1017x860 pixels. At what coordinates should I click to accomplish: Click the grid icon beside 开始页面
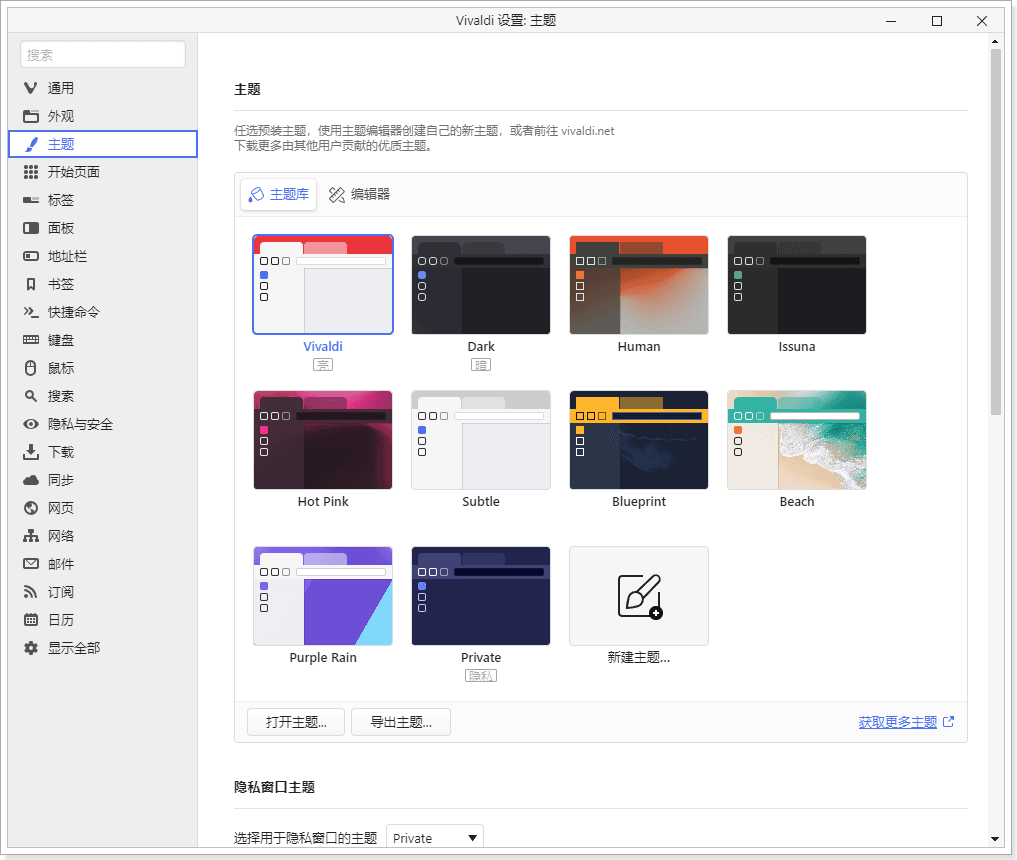[x=30, y=172]
